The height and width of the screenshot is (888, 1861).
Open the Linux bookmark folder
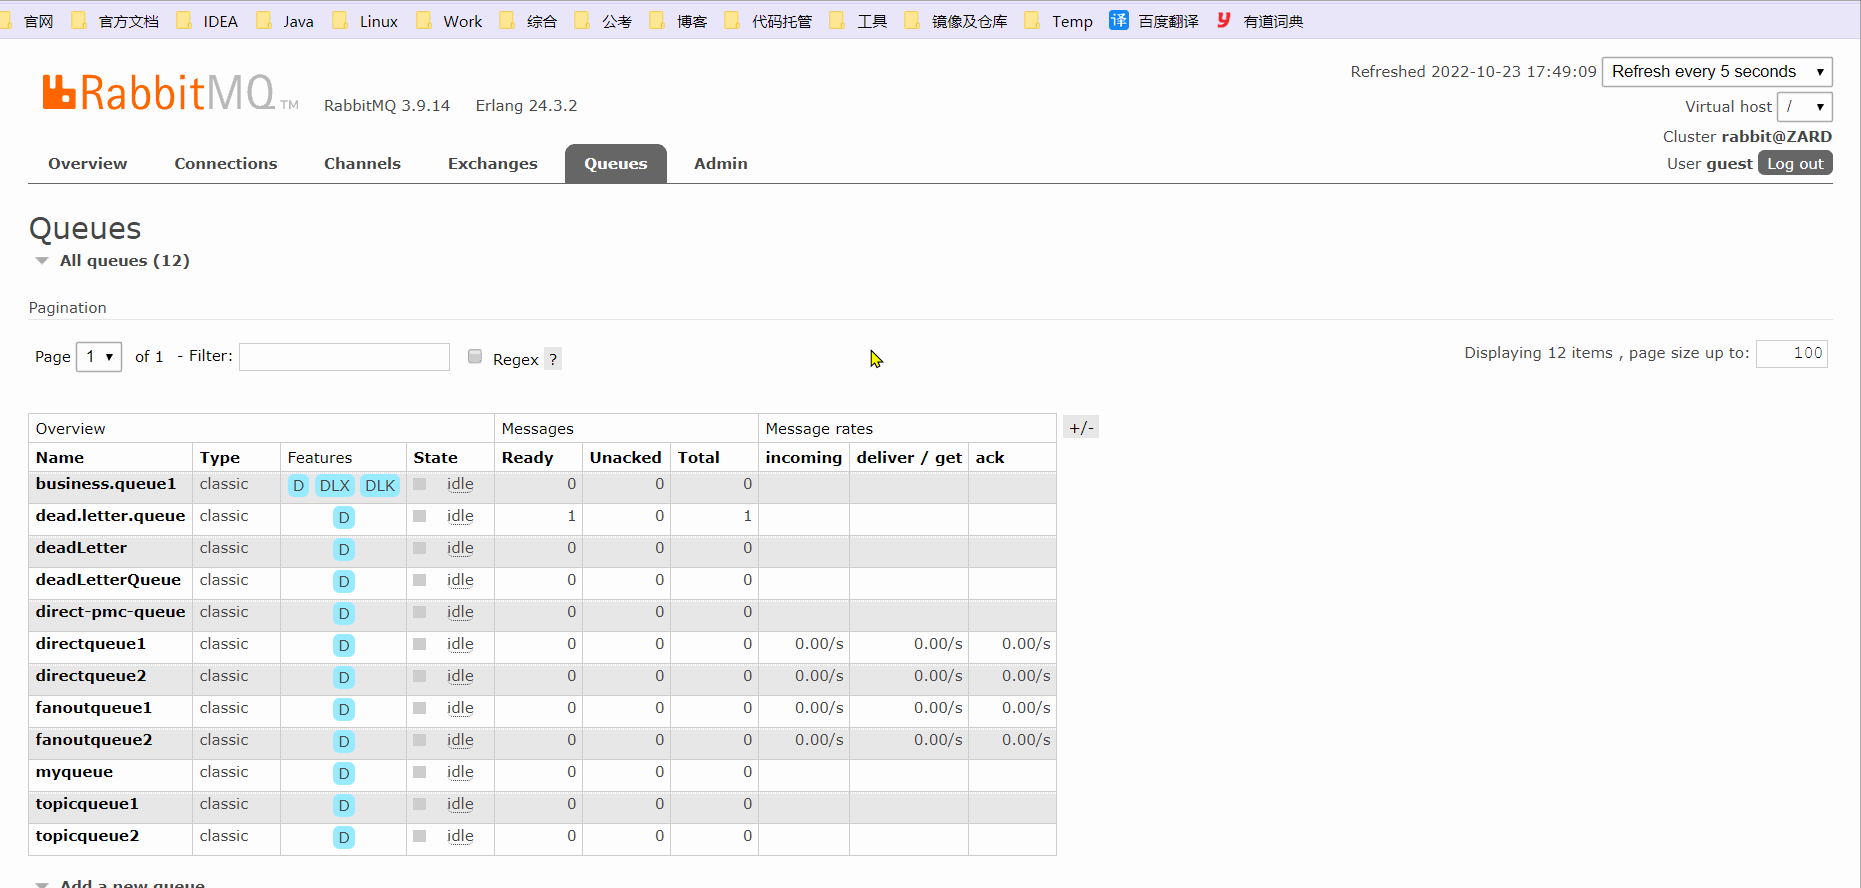tap(365, 21)
